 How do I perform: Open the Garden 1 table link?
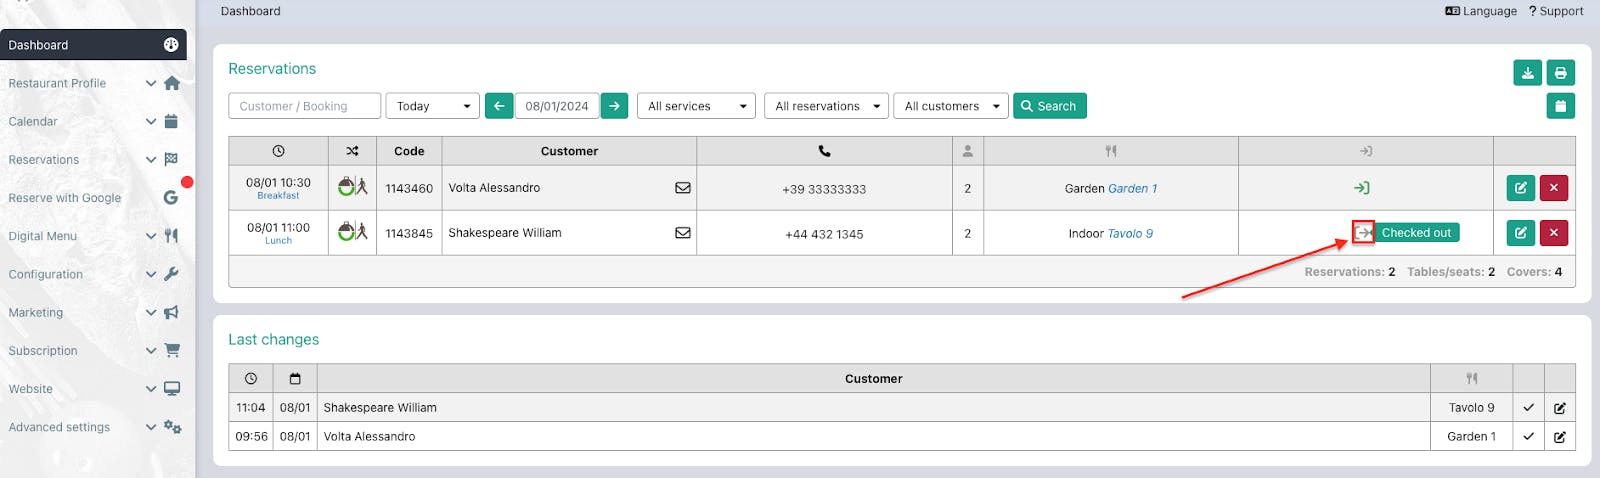click(1132, 189)
